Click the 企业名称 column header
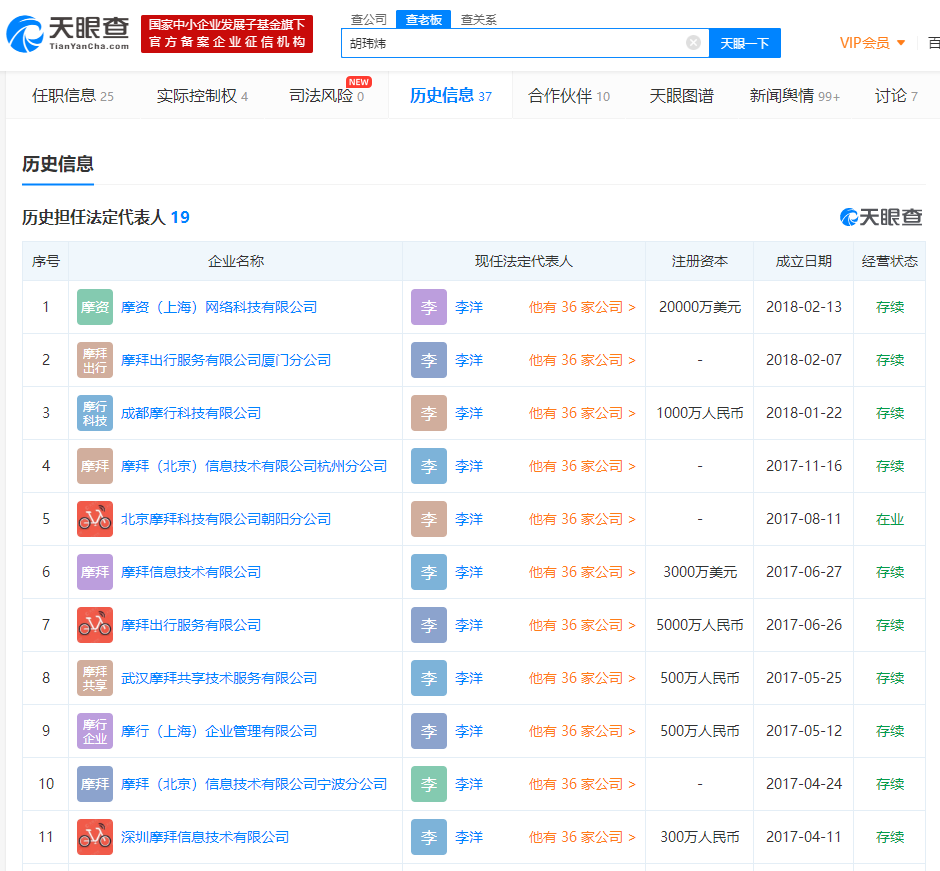 tap(236, 261)
